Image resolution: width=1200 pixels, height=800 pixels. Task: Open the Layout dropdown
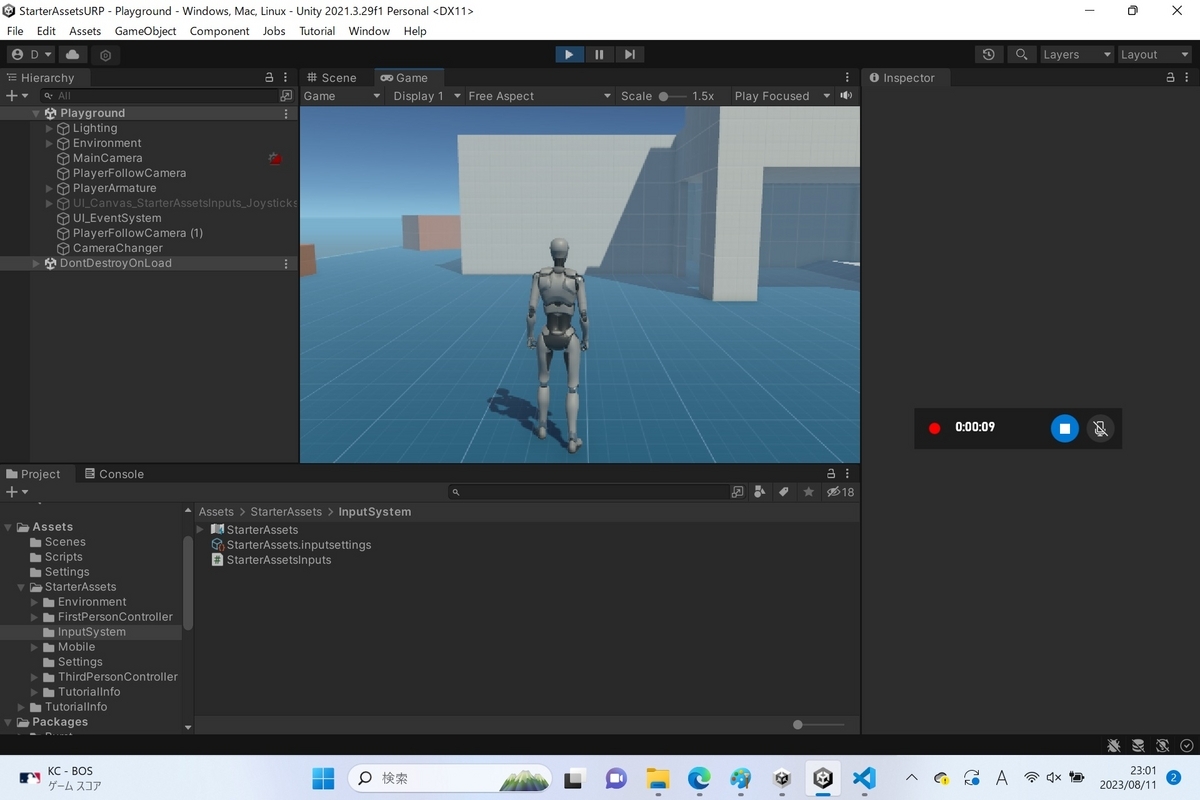tap(1153, 55)
